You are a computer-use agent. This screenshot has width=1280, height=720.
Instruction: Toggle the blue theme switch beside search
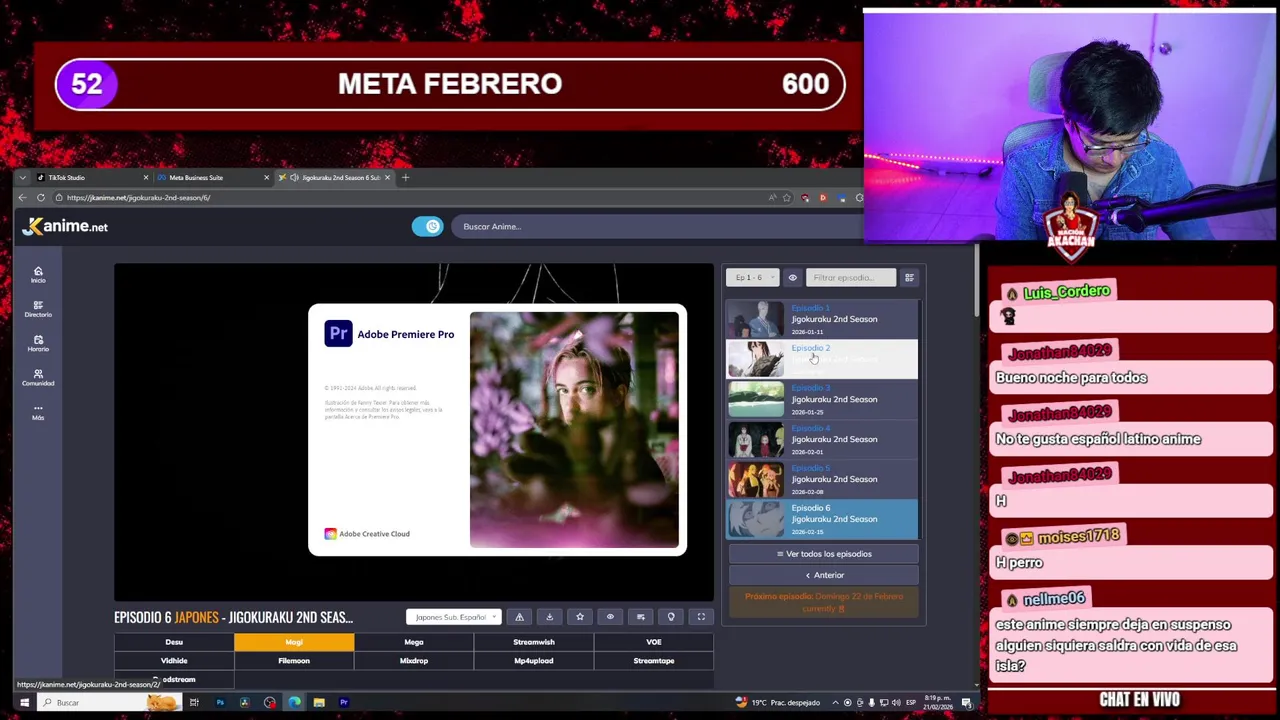(x=427, y=226)
